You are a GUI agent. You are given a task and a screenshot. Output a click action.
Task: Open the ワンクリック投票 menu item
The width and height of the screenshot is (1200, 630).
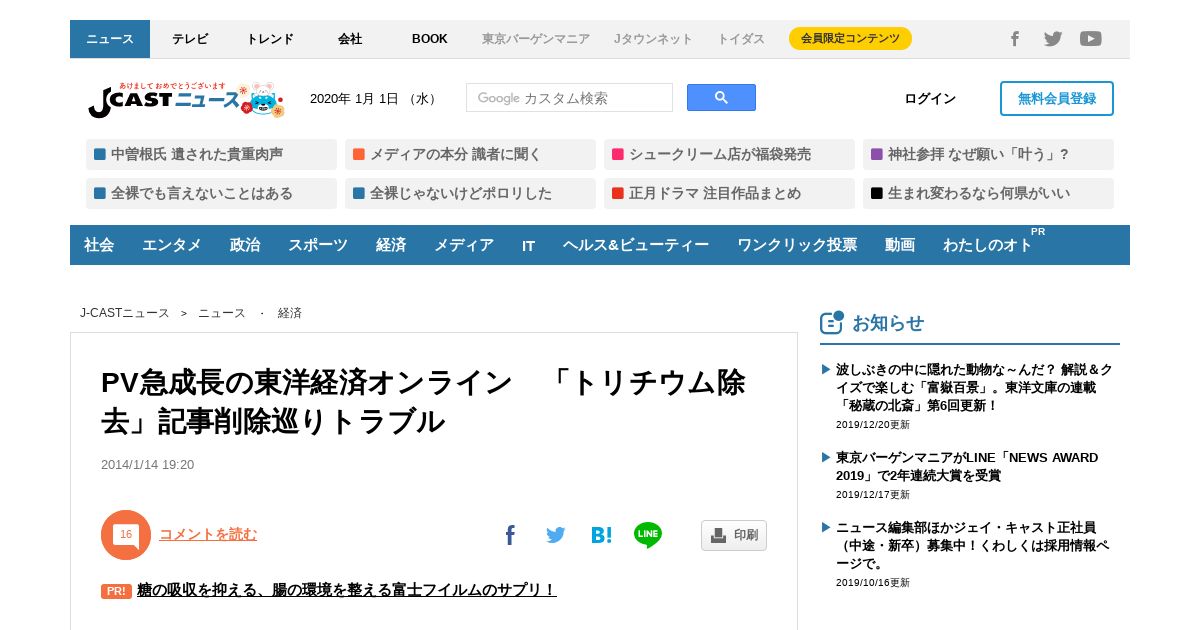[797, 245]
